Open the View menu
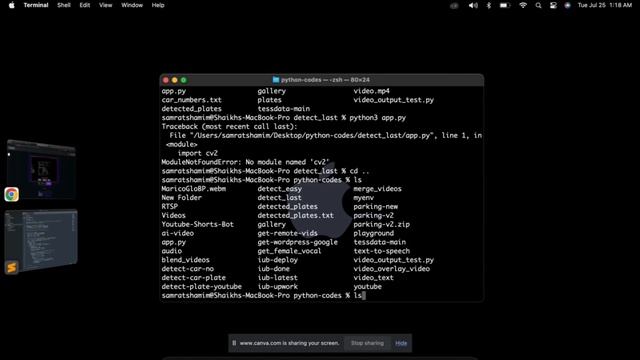 tap(105, 5)
